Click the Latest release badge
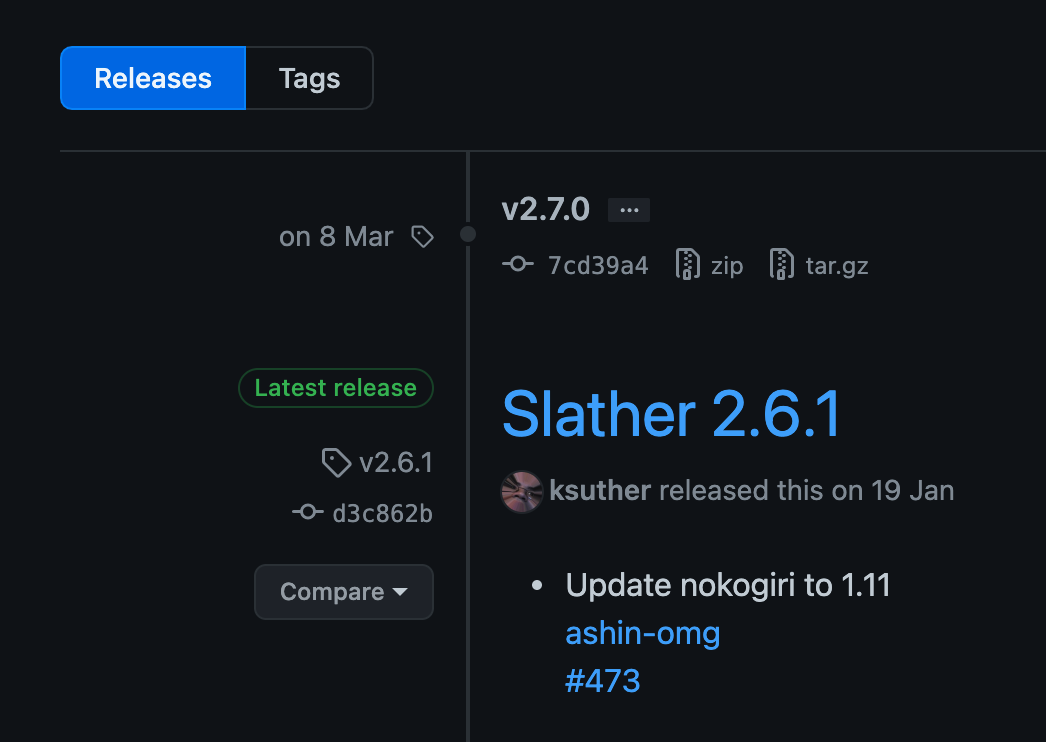This screenshot has height=742, width=1046. [x=336, y=388]
